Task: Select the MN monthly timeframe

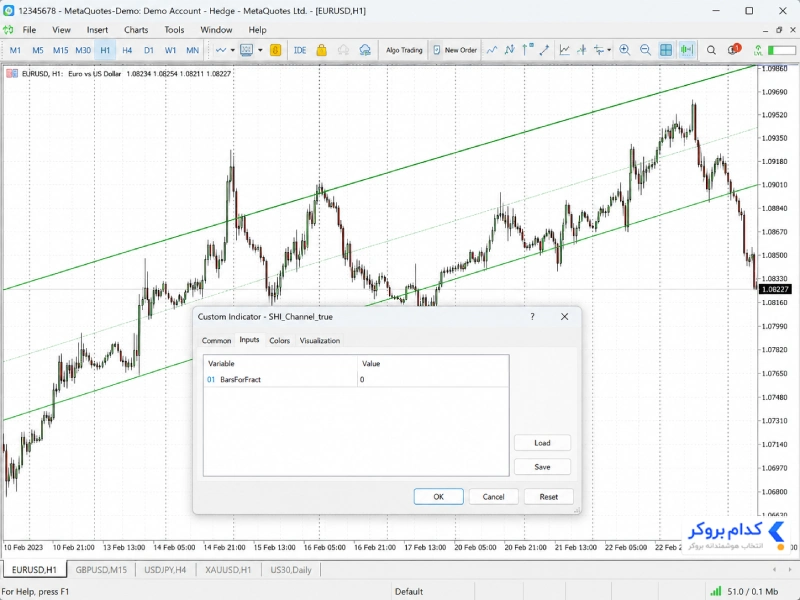Action: pyautogui.click(x=192, y=50)
